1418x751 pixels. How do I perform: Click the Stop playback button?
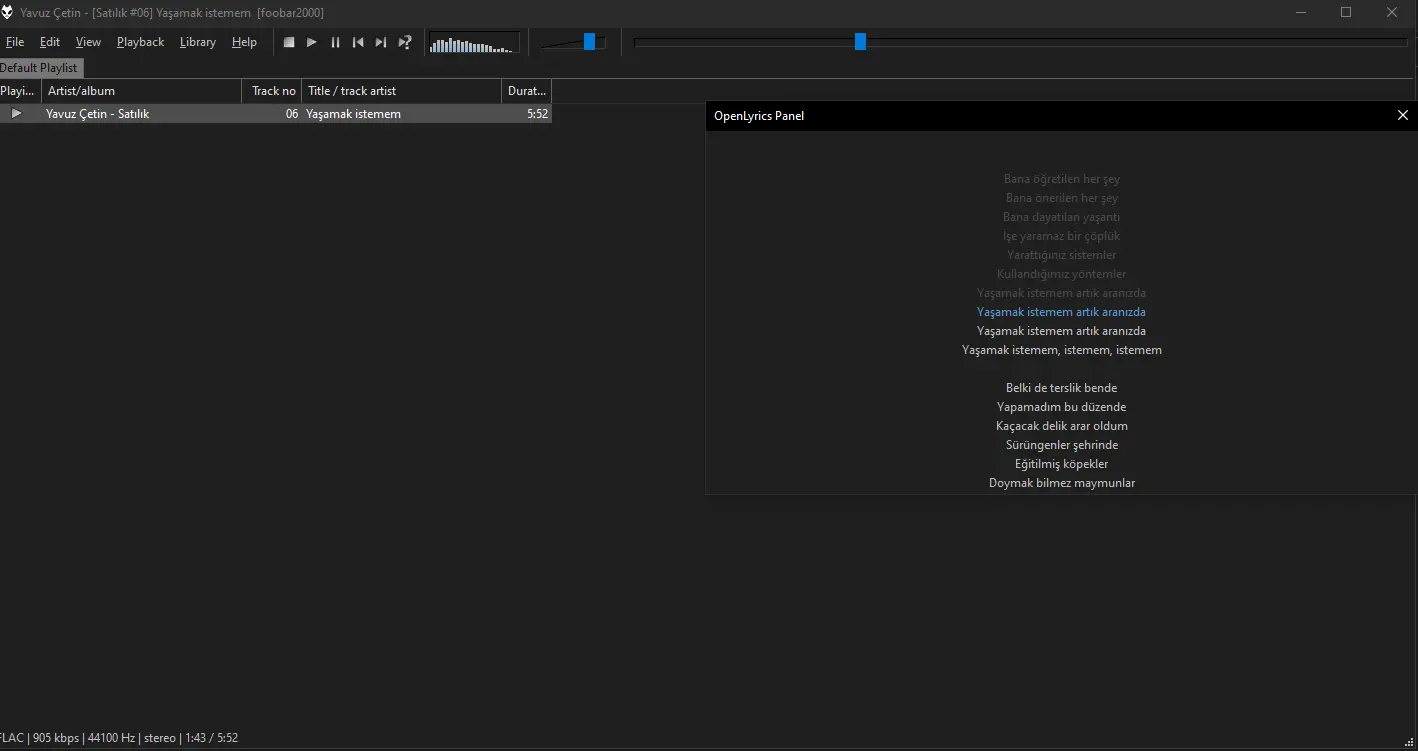(x=289, y=42)
